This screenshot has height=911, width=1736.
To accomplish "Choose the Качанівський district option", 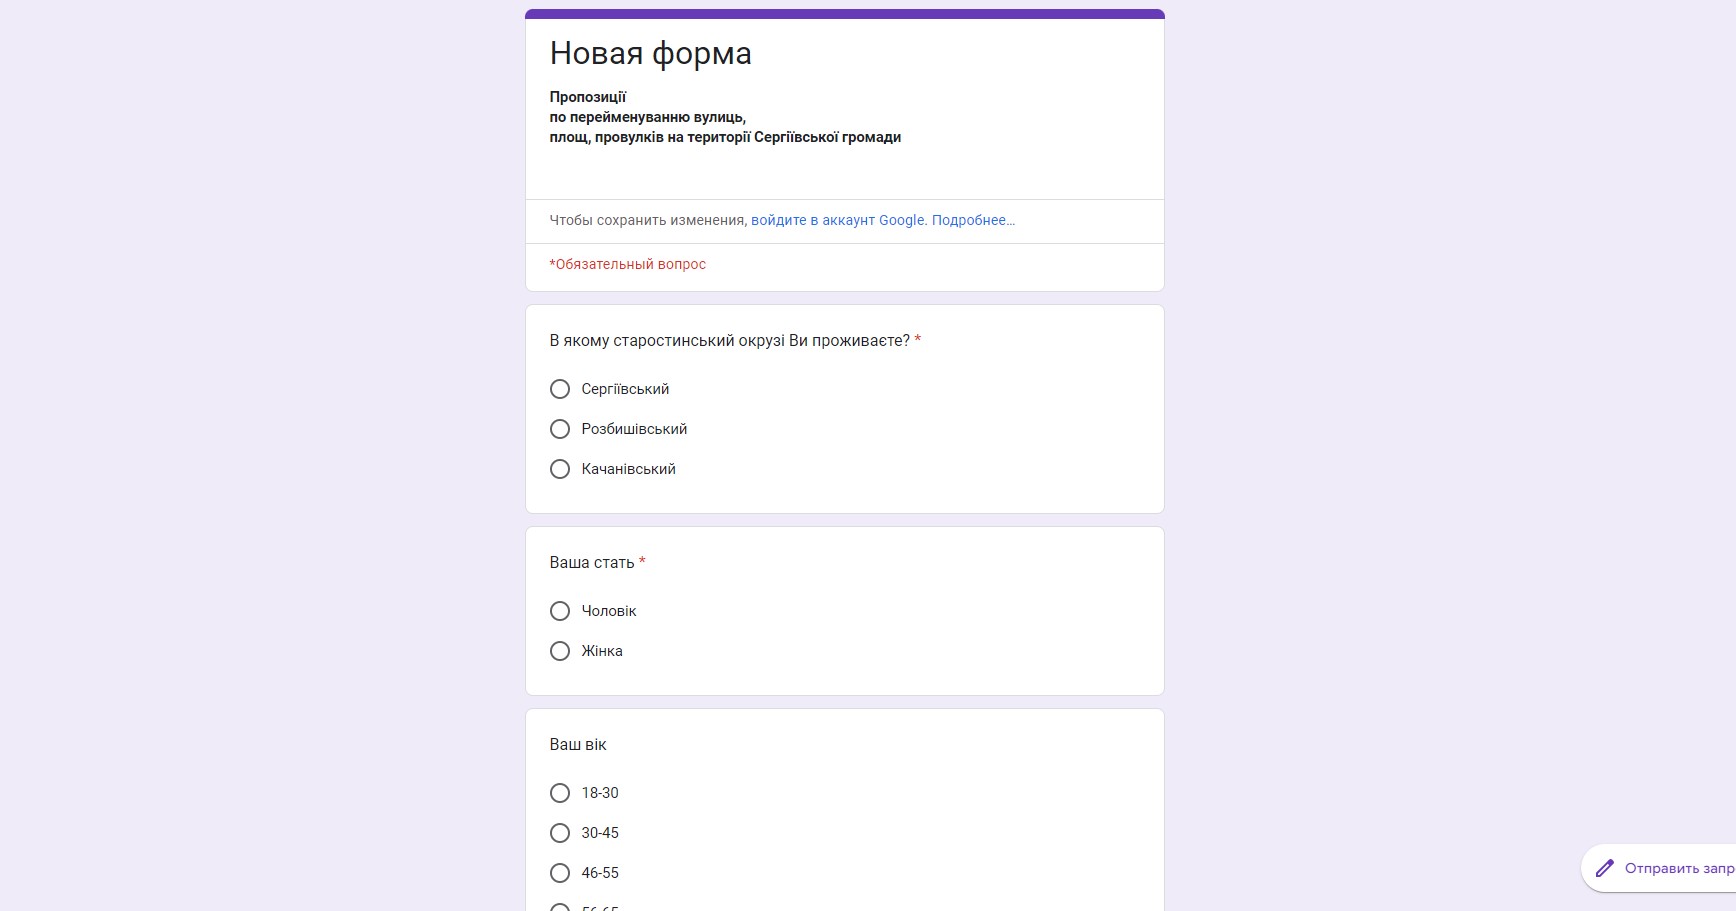I will tap(560, 469).
